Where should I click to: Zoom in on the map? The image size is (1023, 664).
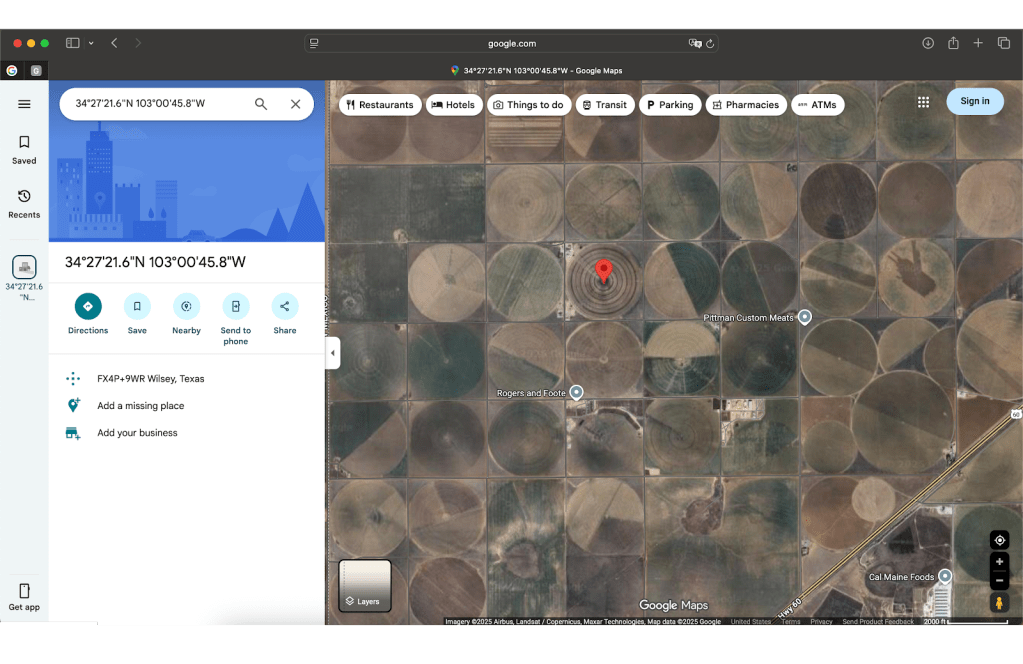click(x=998, y=562)
